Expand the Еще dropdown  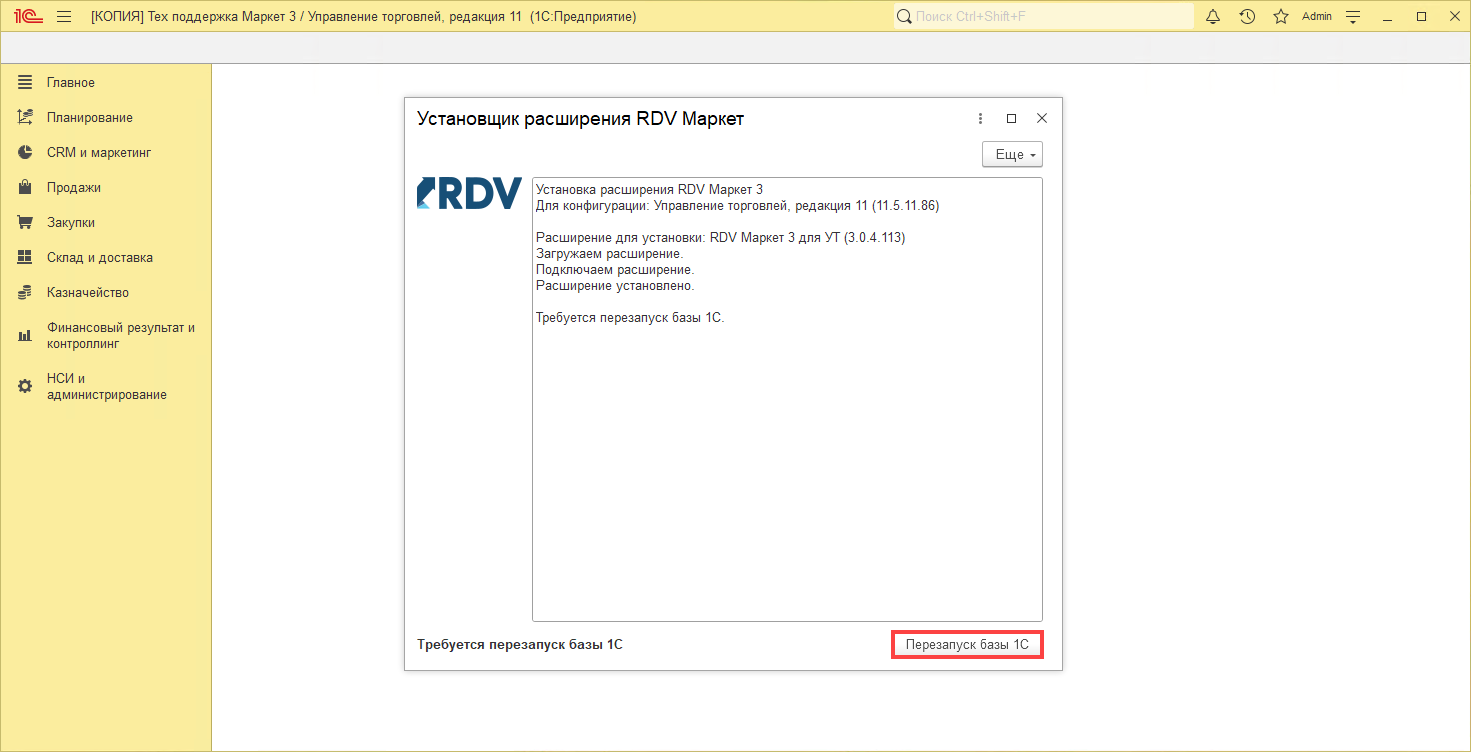pos(1013,155)
